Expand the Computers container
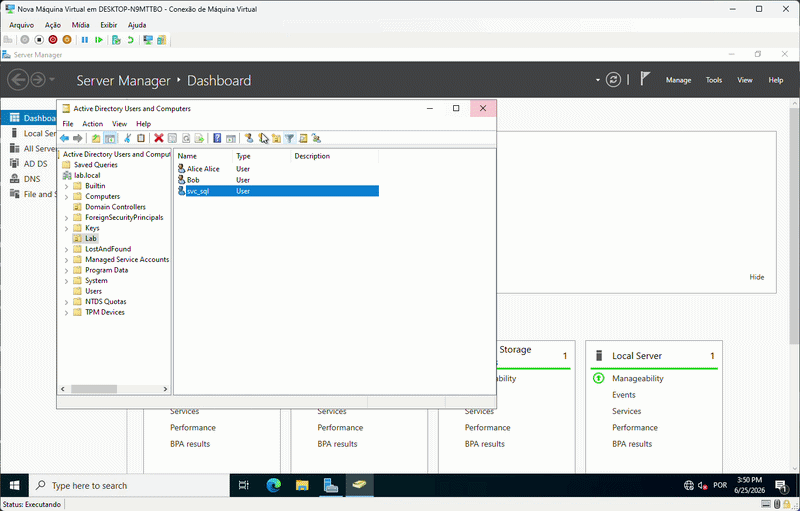 [66, 197]
